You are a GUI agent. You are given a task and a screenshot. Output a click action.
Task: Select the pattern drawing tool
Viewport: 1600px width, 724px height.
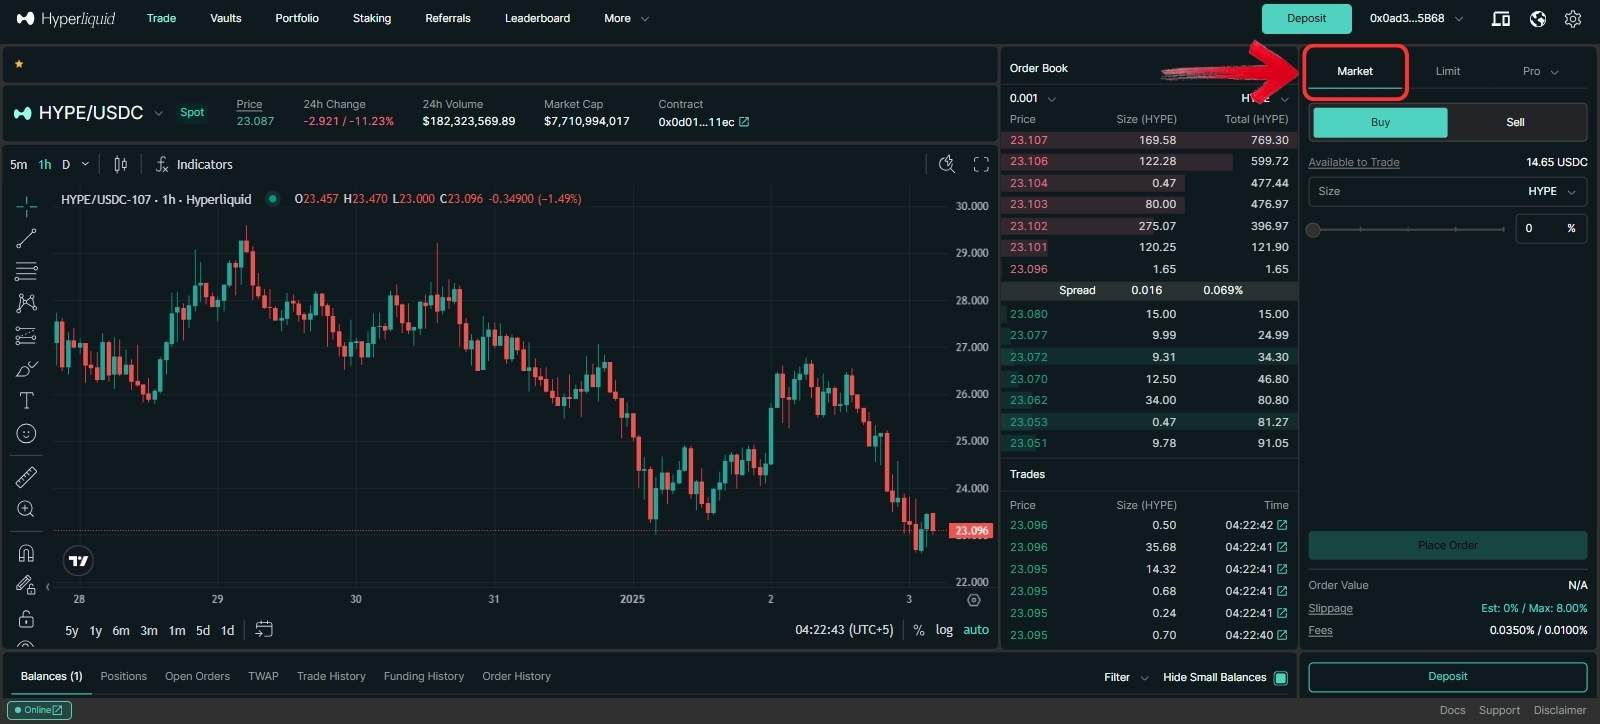[x=27, y=303]
